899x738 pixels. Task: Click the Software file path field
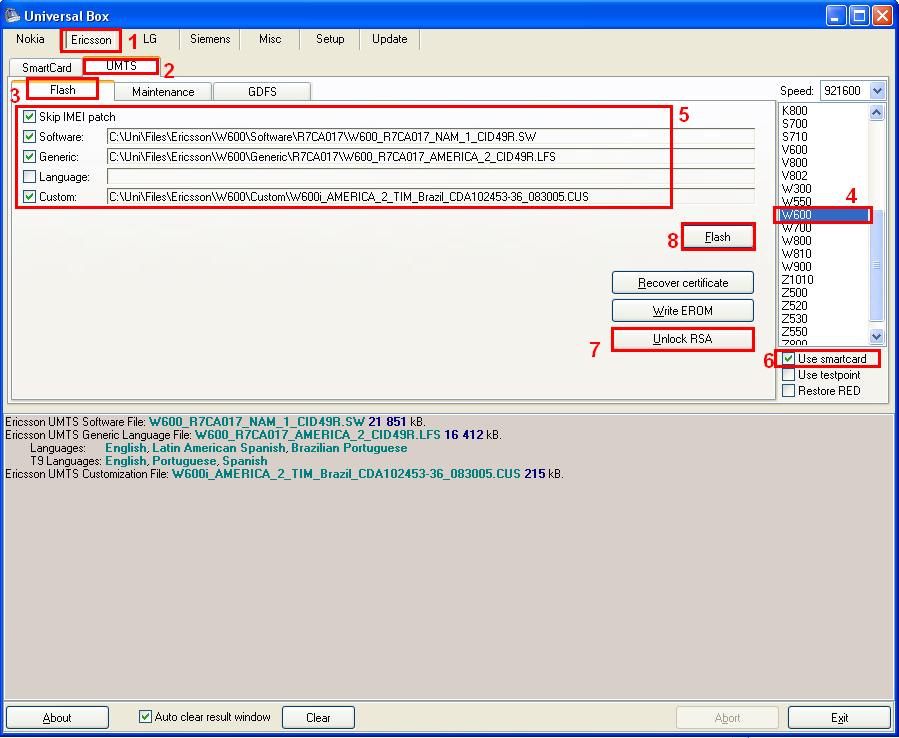click(430, 137)
